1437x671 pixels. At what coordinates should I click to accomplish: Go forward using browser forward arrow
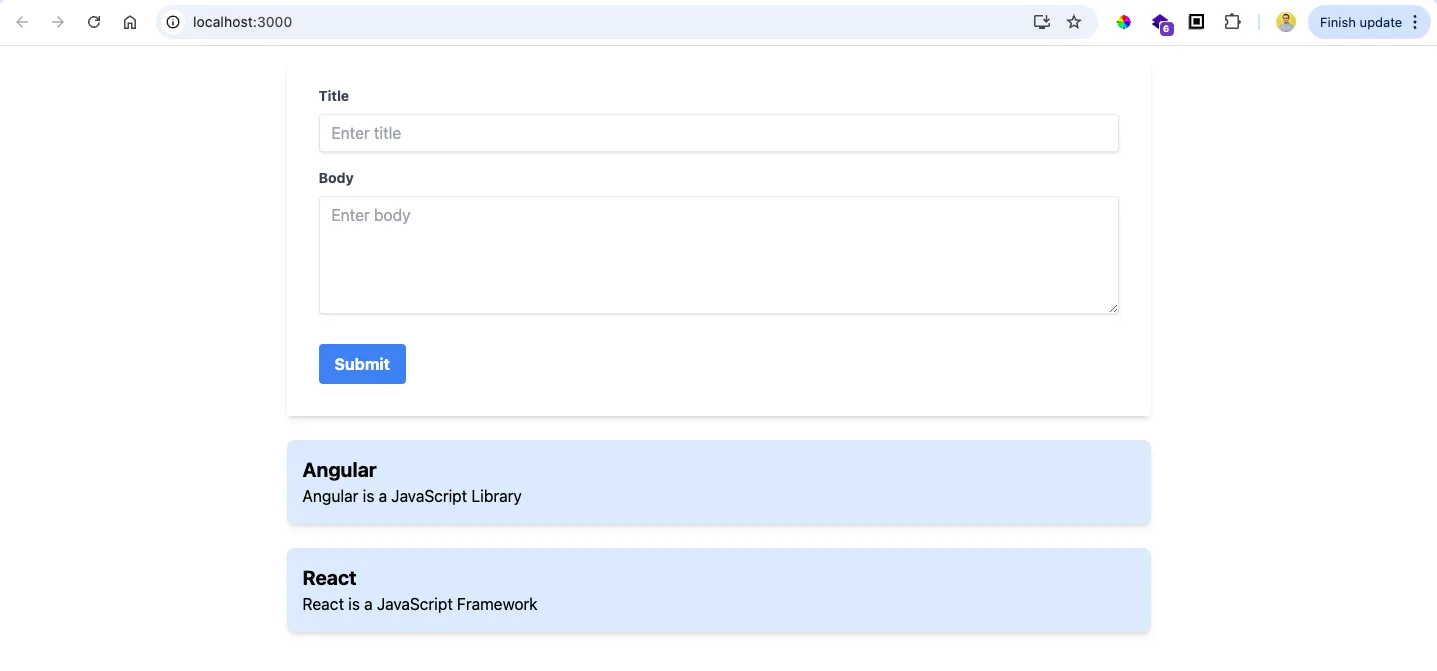[x=58, y=22]
